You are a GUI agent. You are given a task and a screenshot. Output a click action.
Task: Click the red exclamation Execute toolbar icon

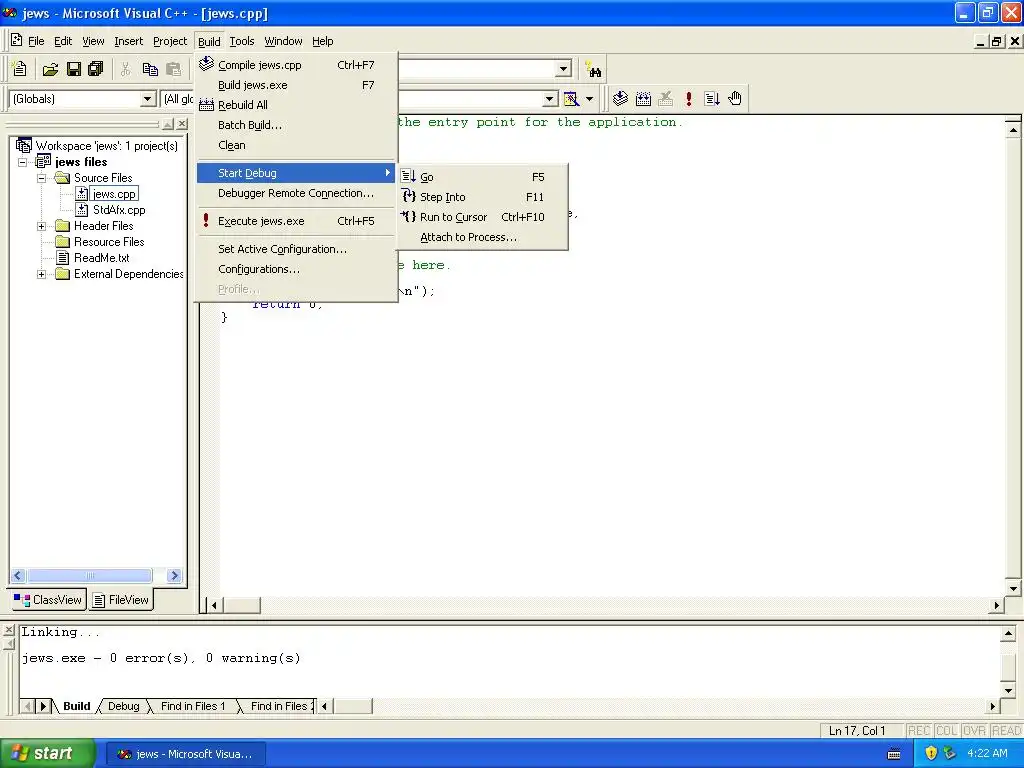(x=688, y=99)
